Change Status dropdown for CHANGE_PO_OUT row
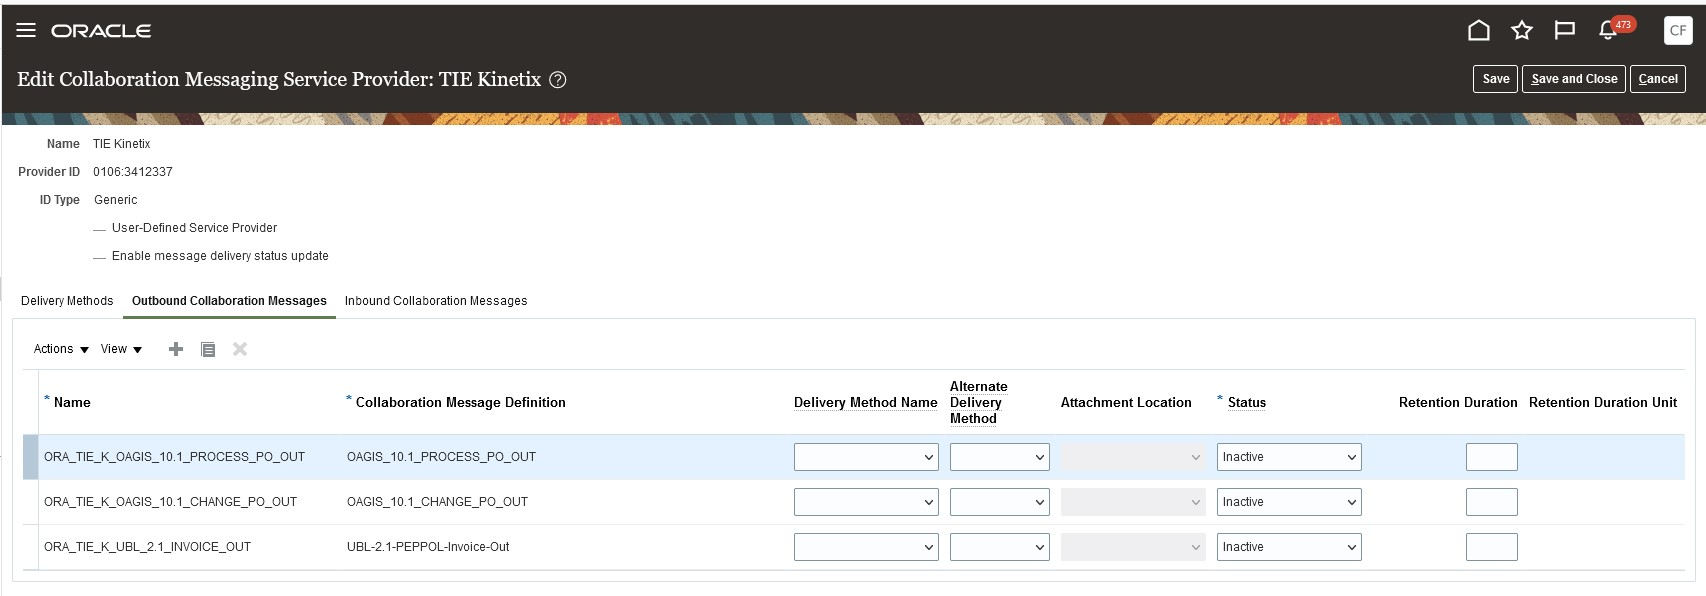Viewport: 1706px width, 596px height. tap(1289, 502)
